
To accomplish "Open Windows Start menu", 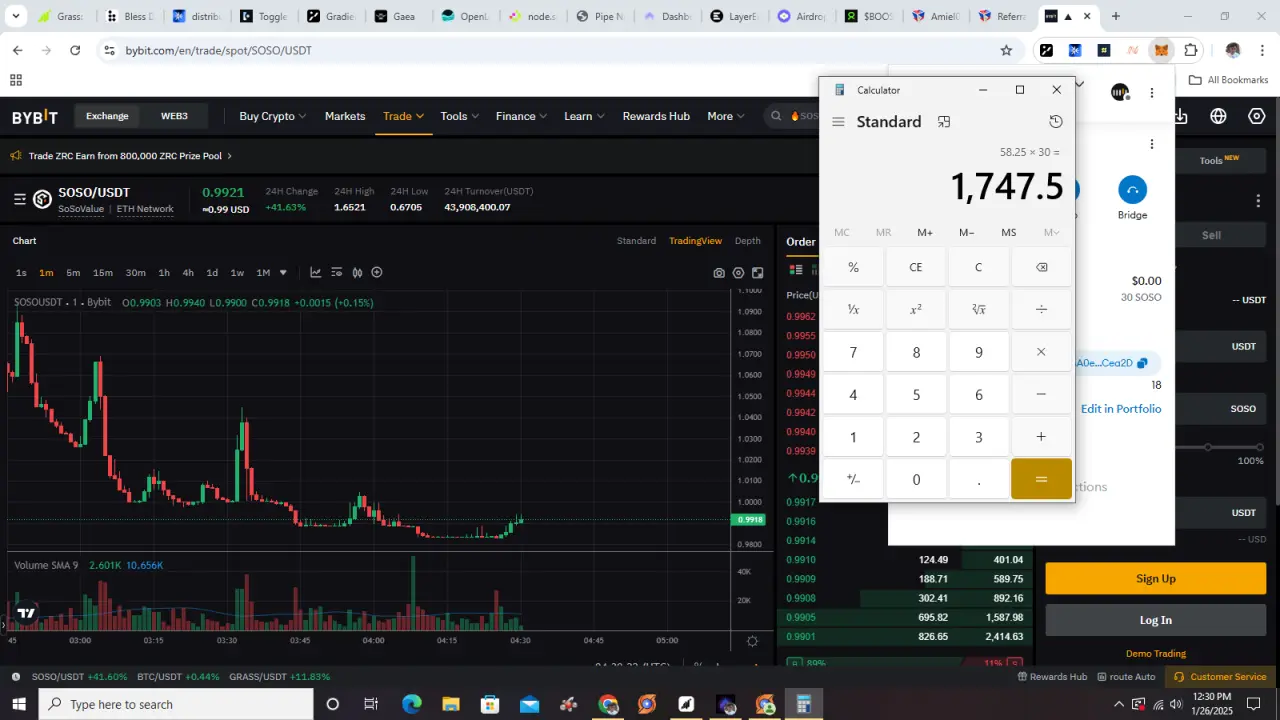I will [19, 704].
